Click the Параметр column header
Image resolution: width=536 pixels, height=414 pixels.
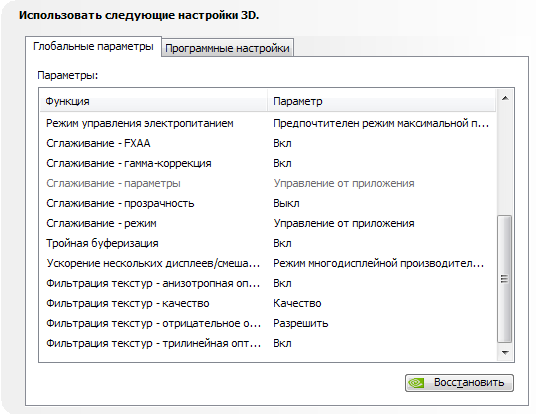coord(381,101)
